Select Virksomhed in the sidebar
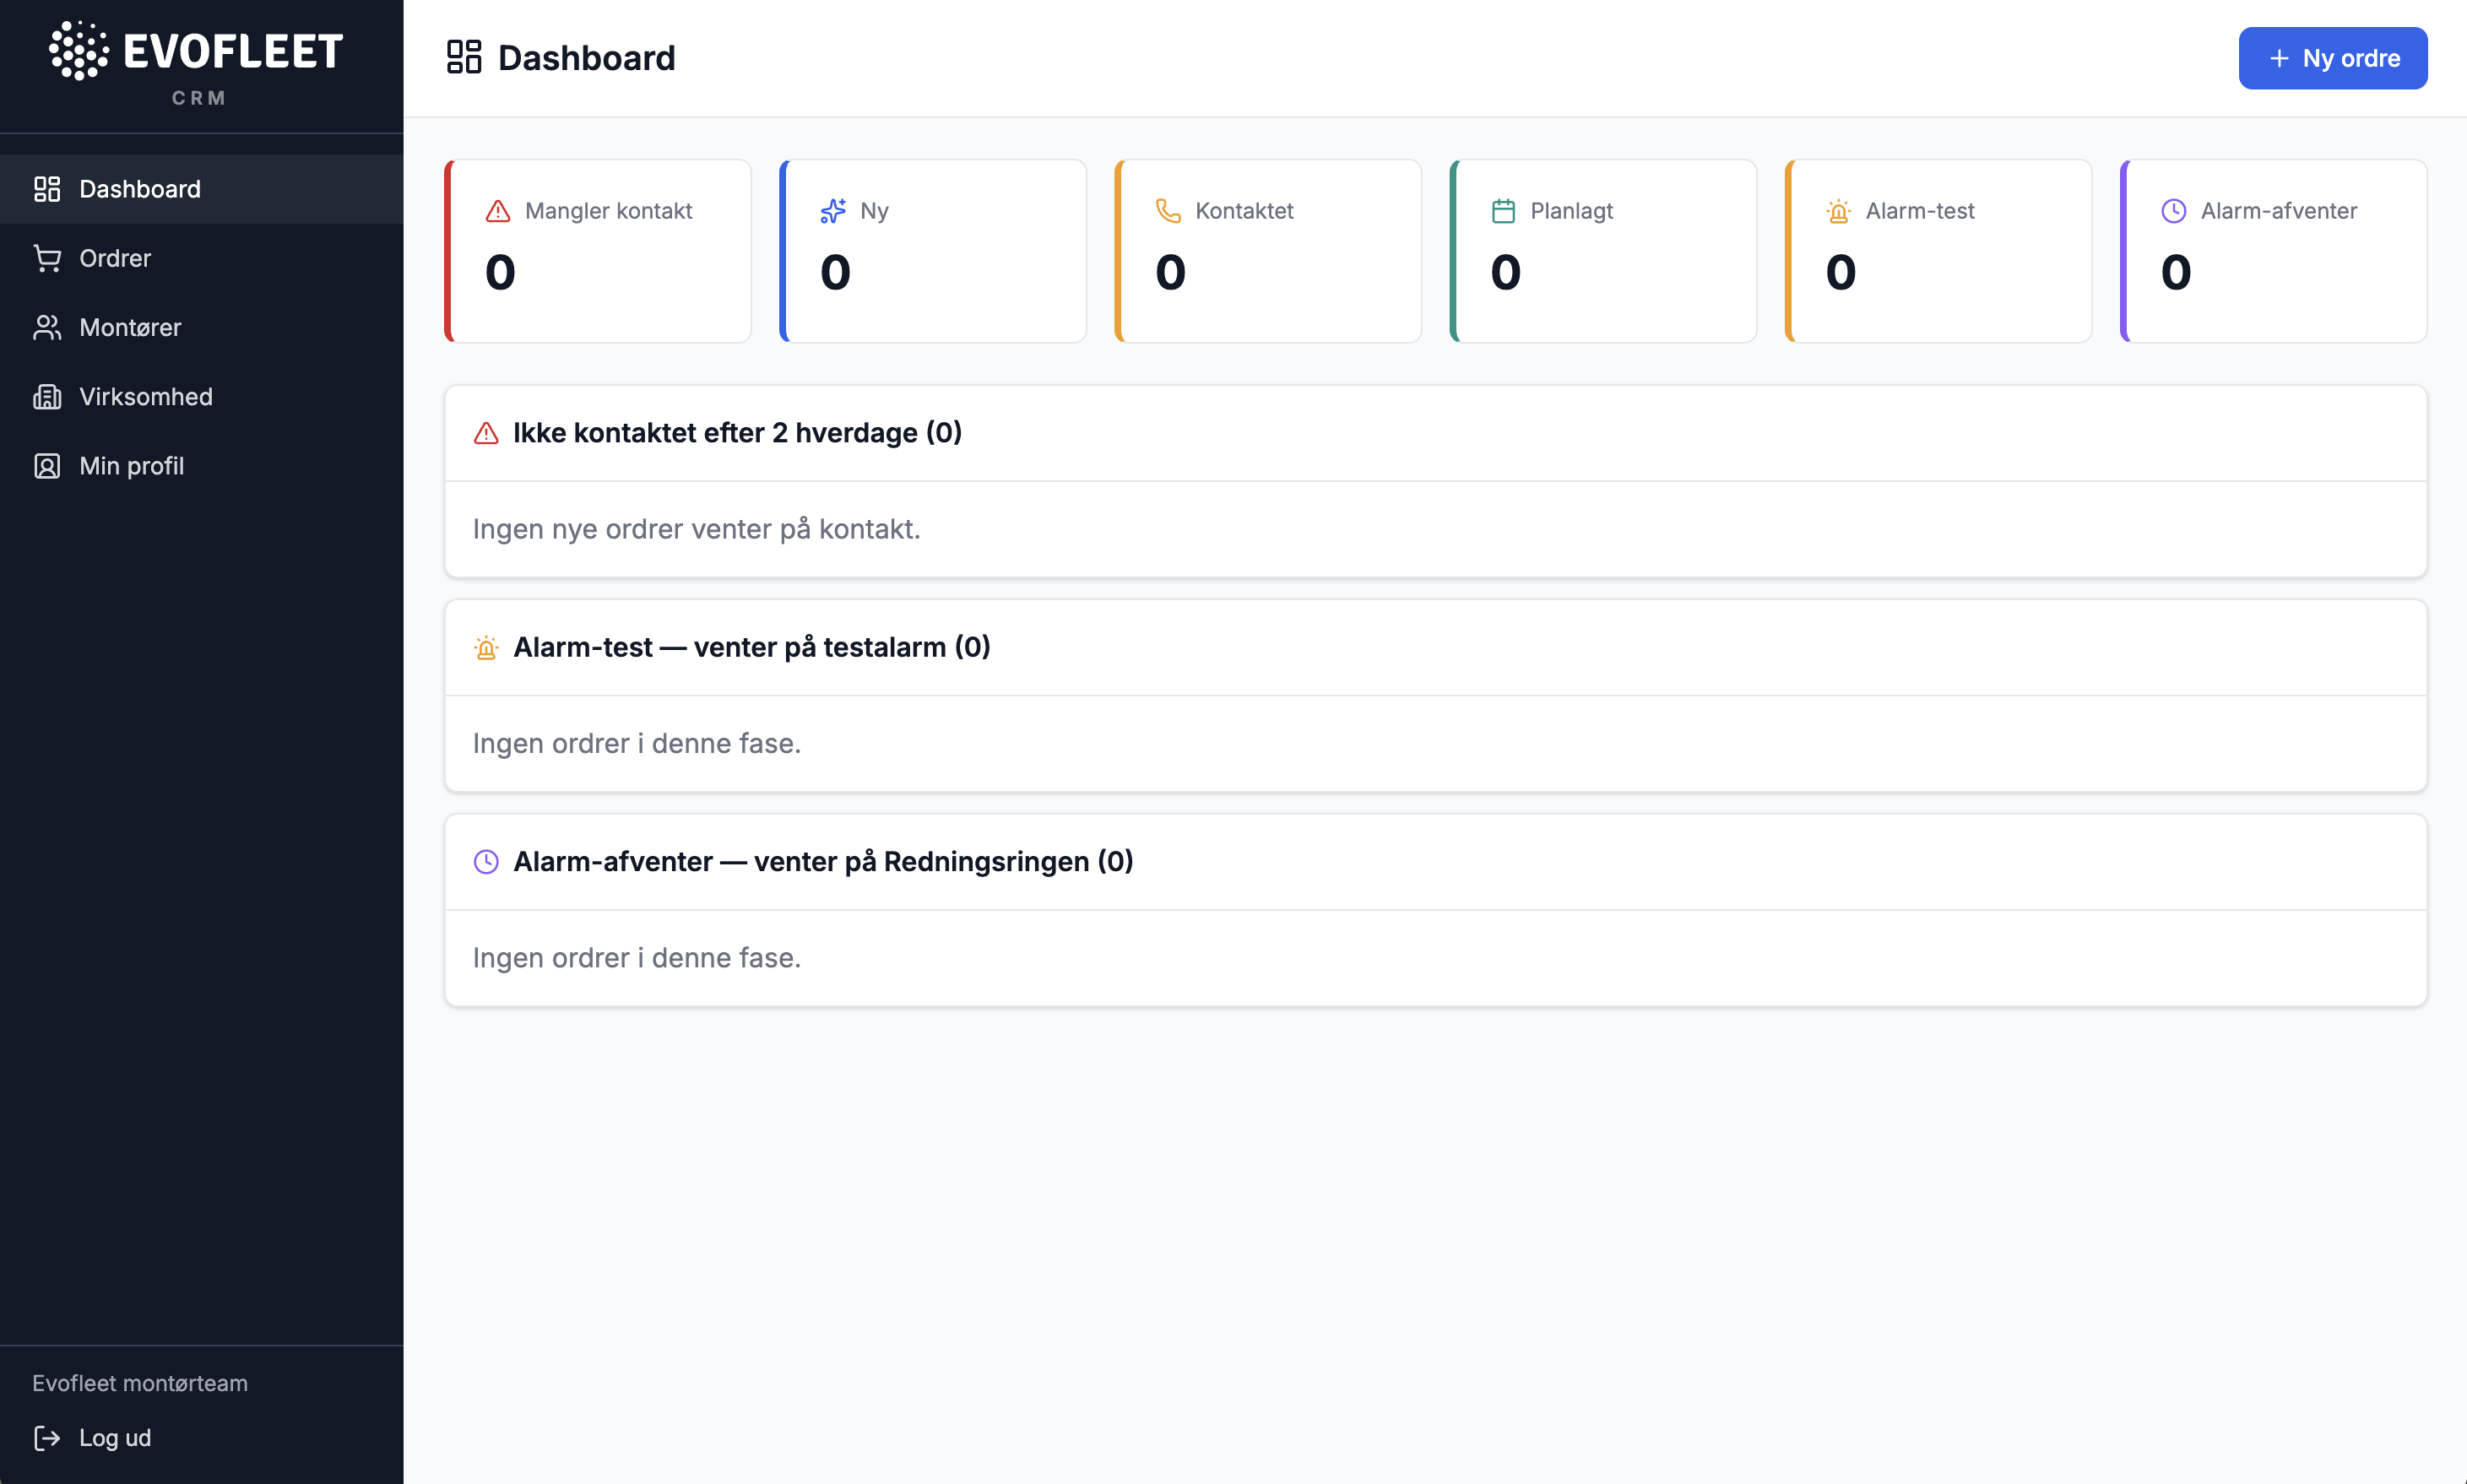This screenshot has width=2467, height=1484. point(201,397)
